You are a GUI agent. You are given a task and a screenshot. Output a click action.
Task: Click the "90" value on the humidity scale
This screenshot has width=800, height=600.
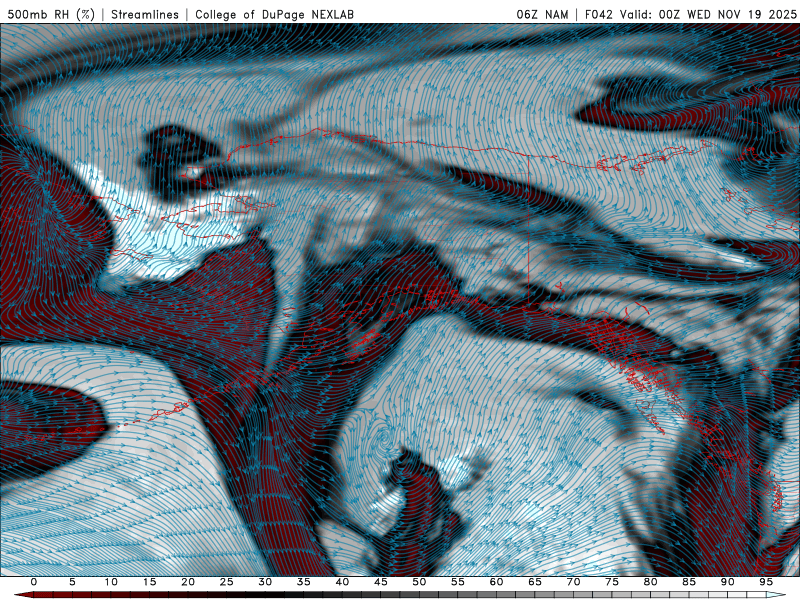tap(727, 582)
